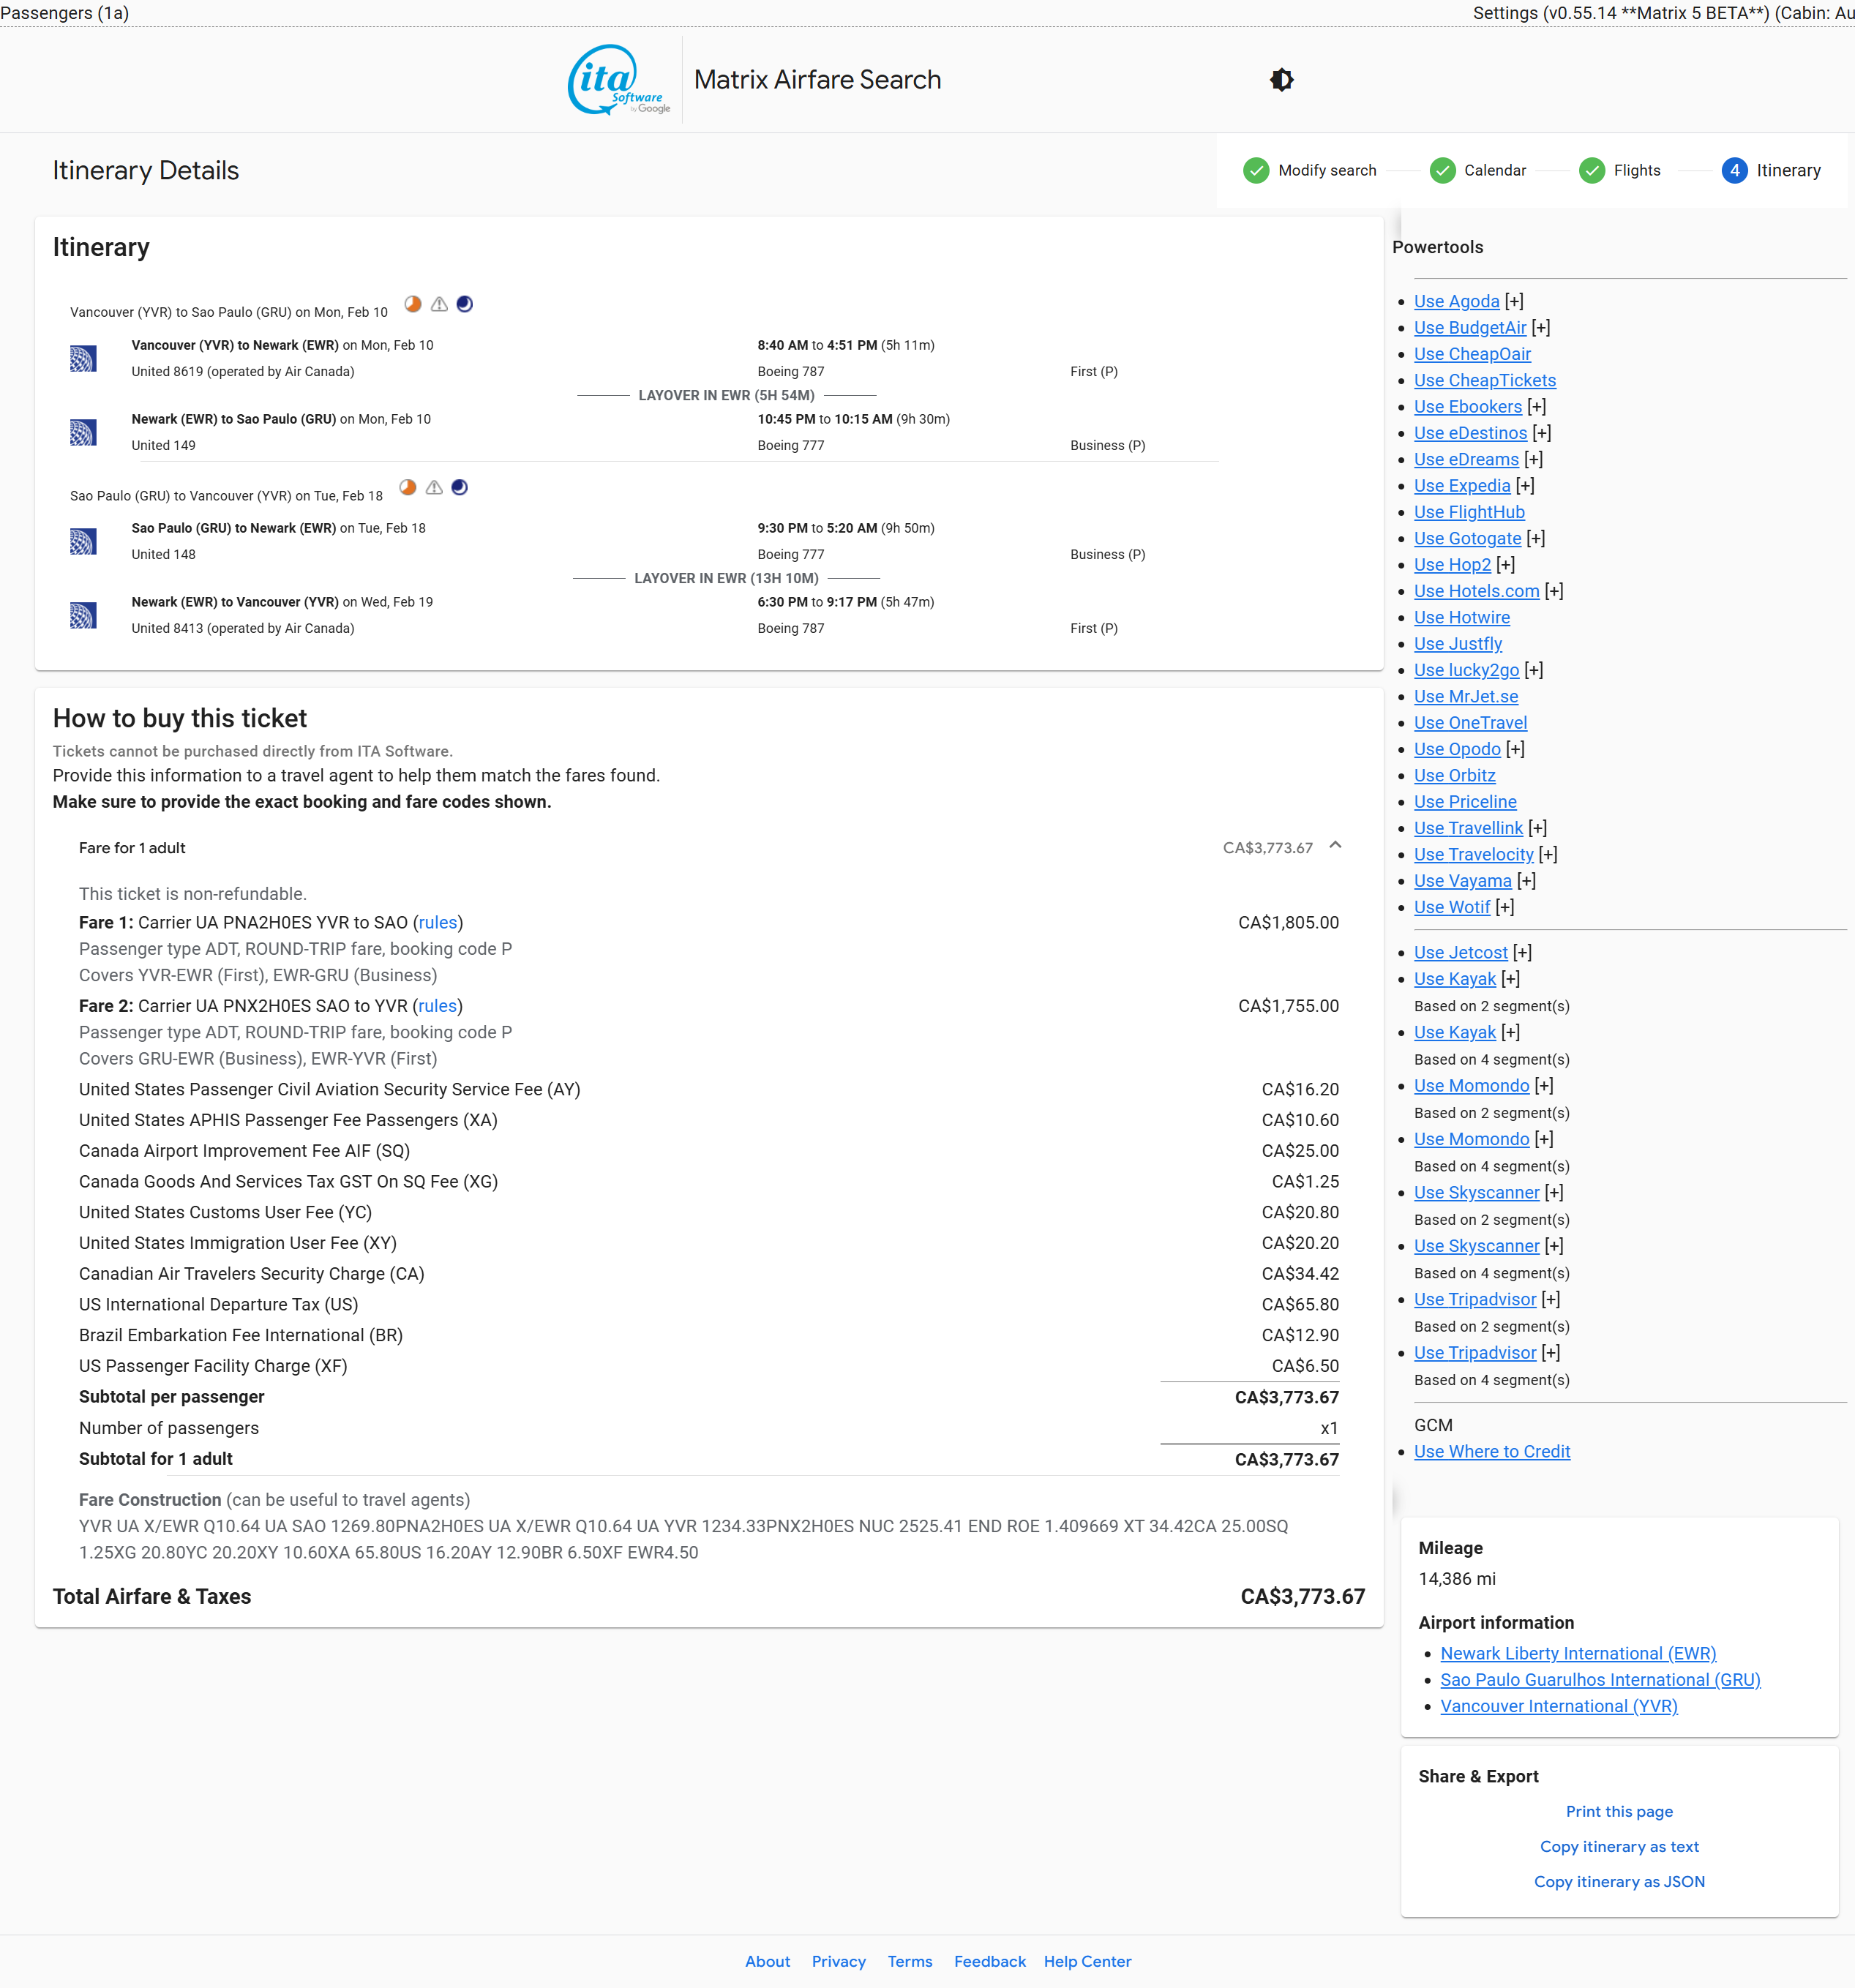Click Copy itinerary as JSON
Screen dimensions: 1855x1988
click(1619, 1881)
